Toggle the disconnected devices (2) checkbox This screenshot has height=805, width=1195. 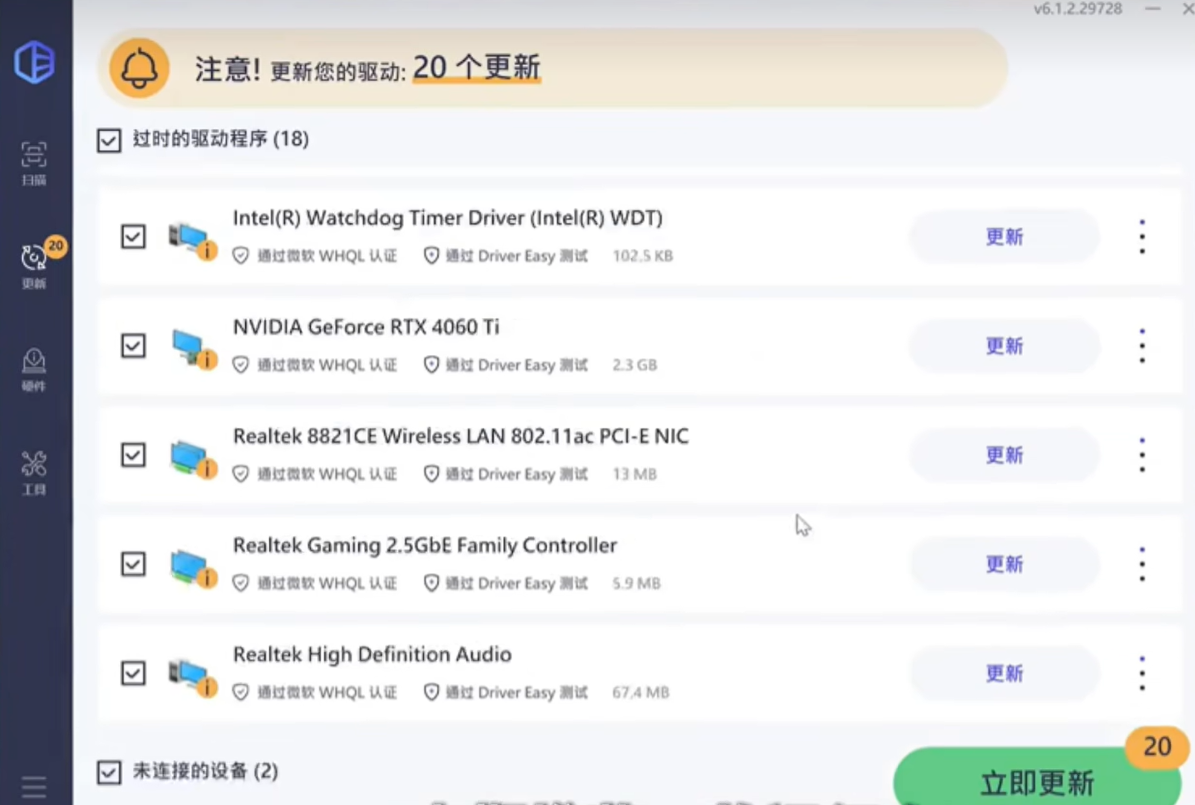tap(109, 772)
